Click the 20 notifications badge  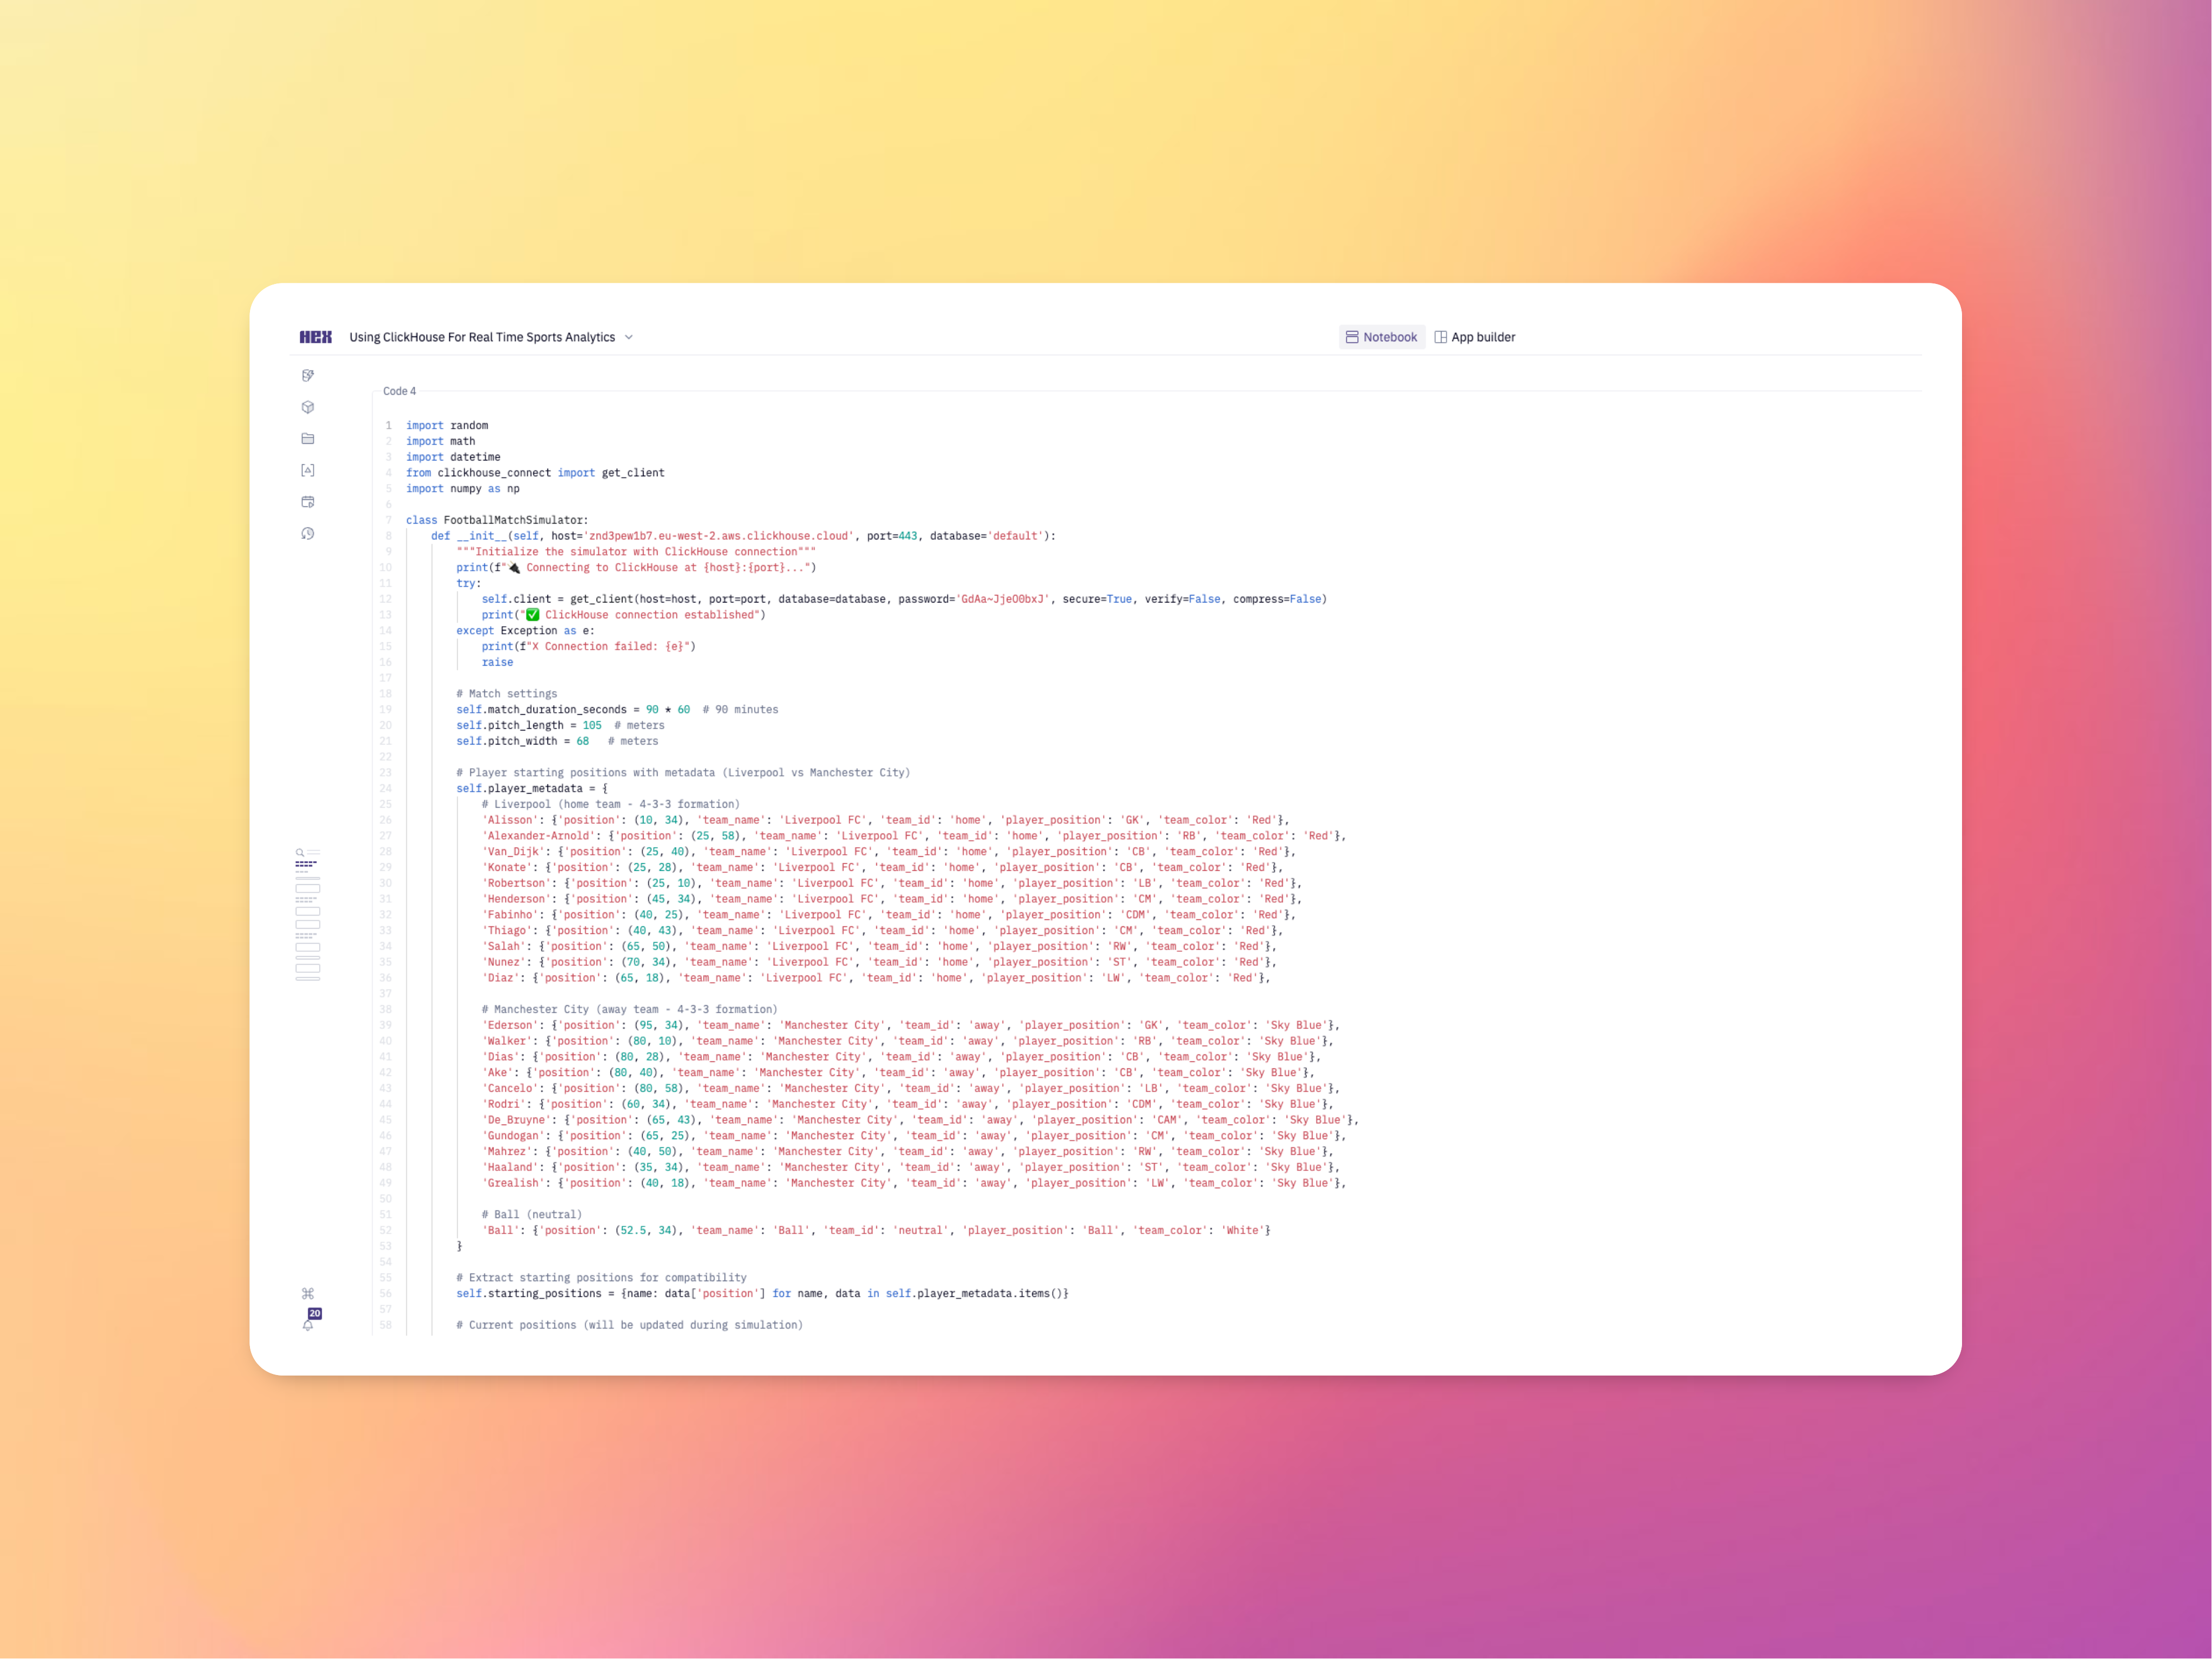(315, 1313)
